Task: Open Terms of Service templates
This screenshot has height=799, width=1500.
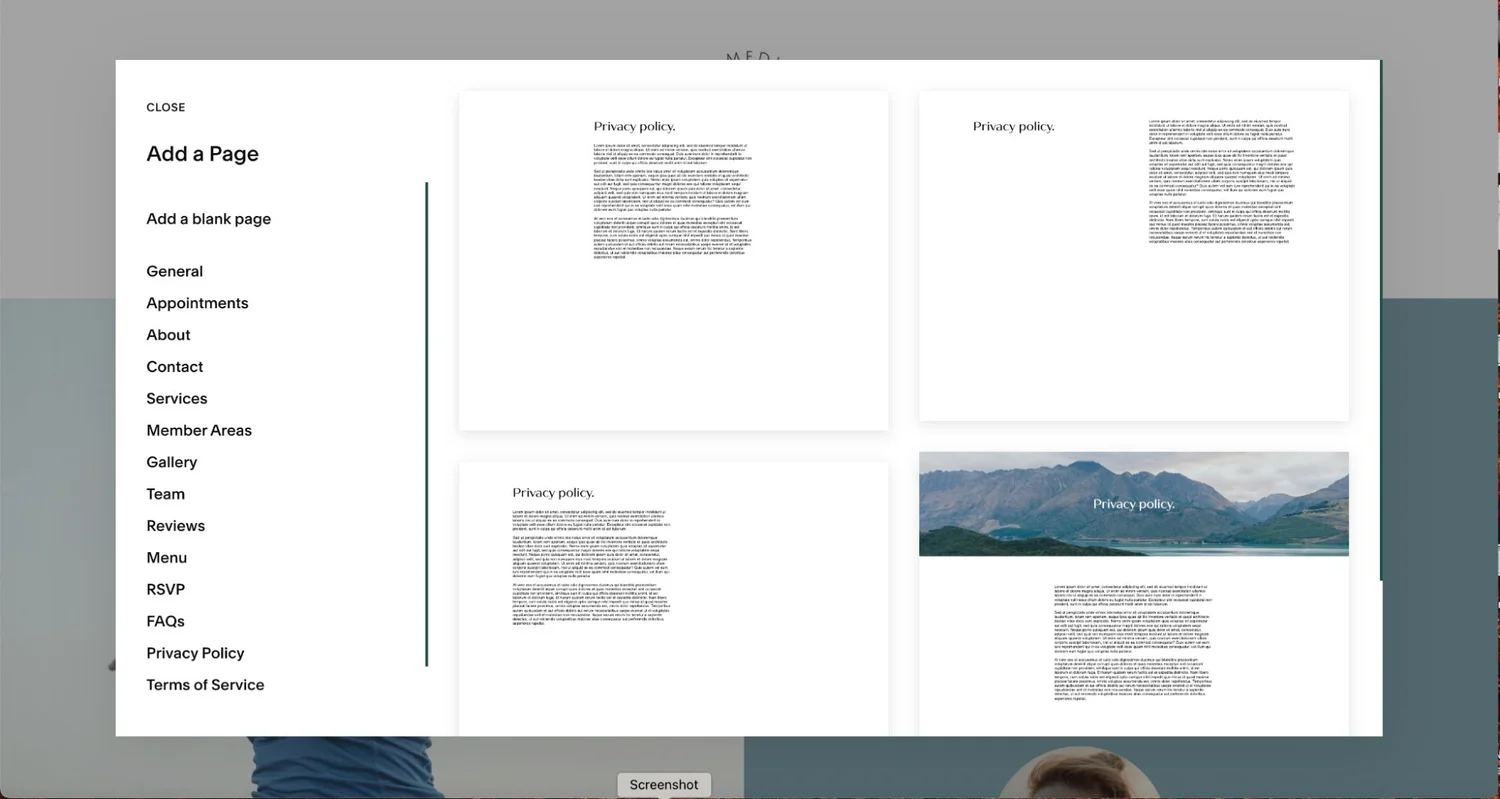Action: pos(205,685)
